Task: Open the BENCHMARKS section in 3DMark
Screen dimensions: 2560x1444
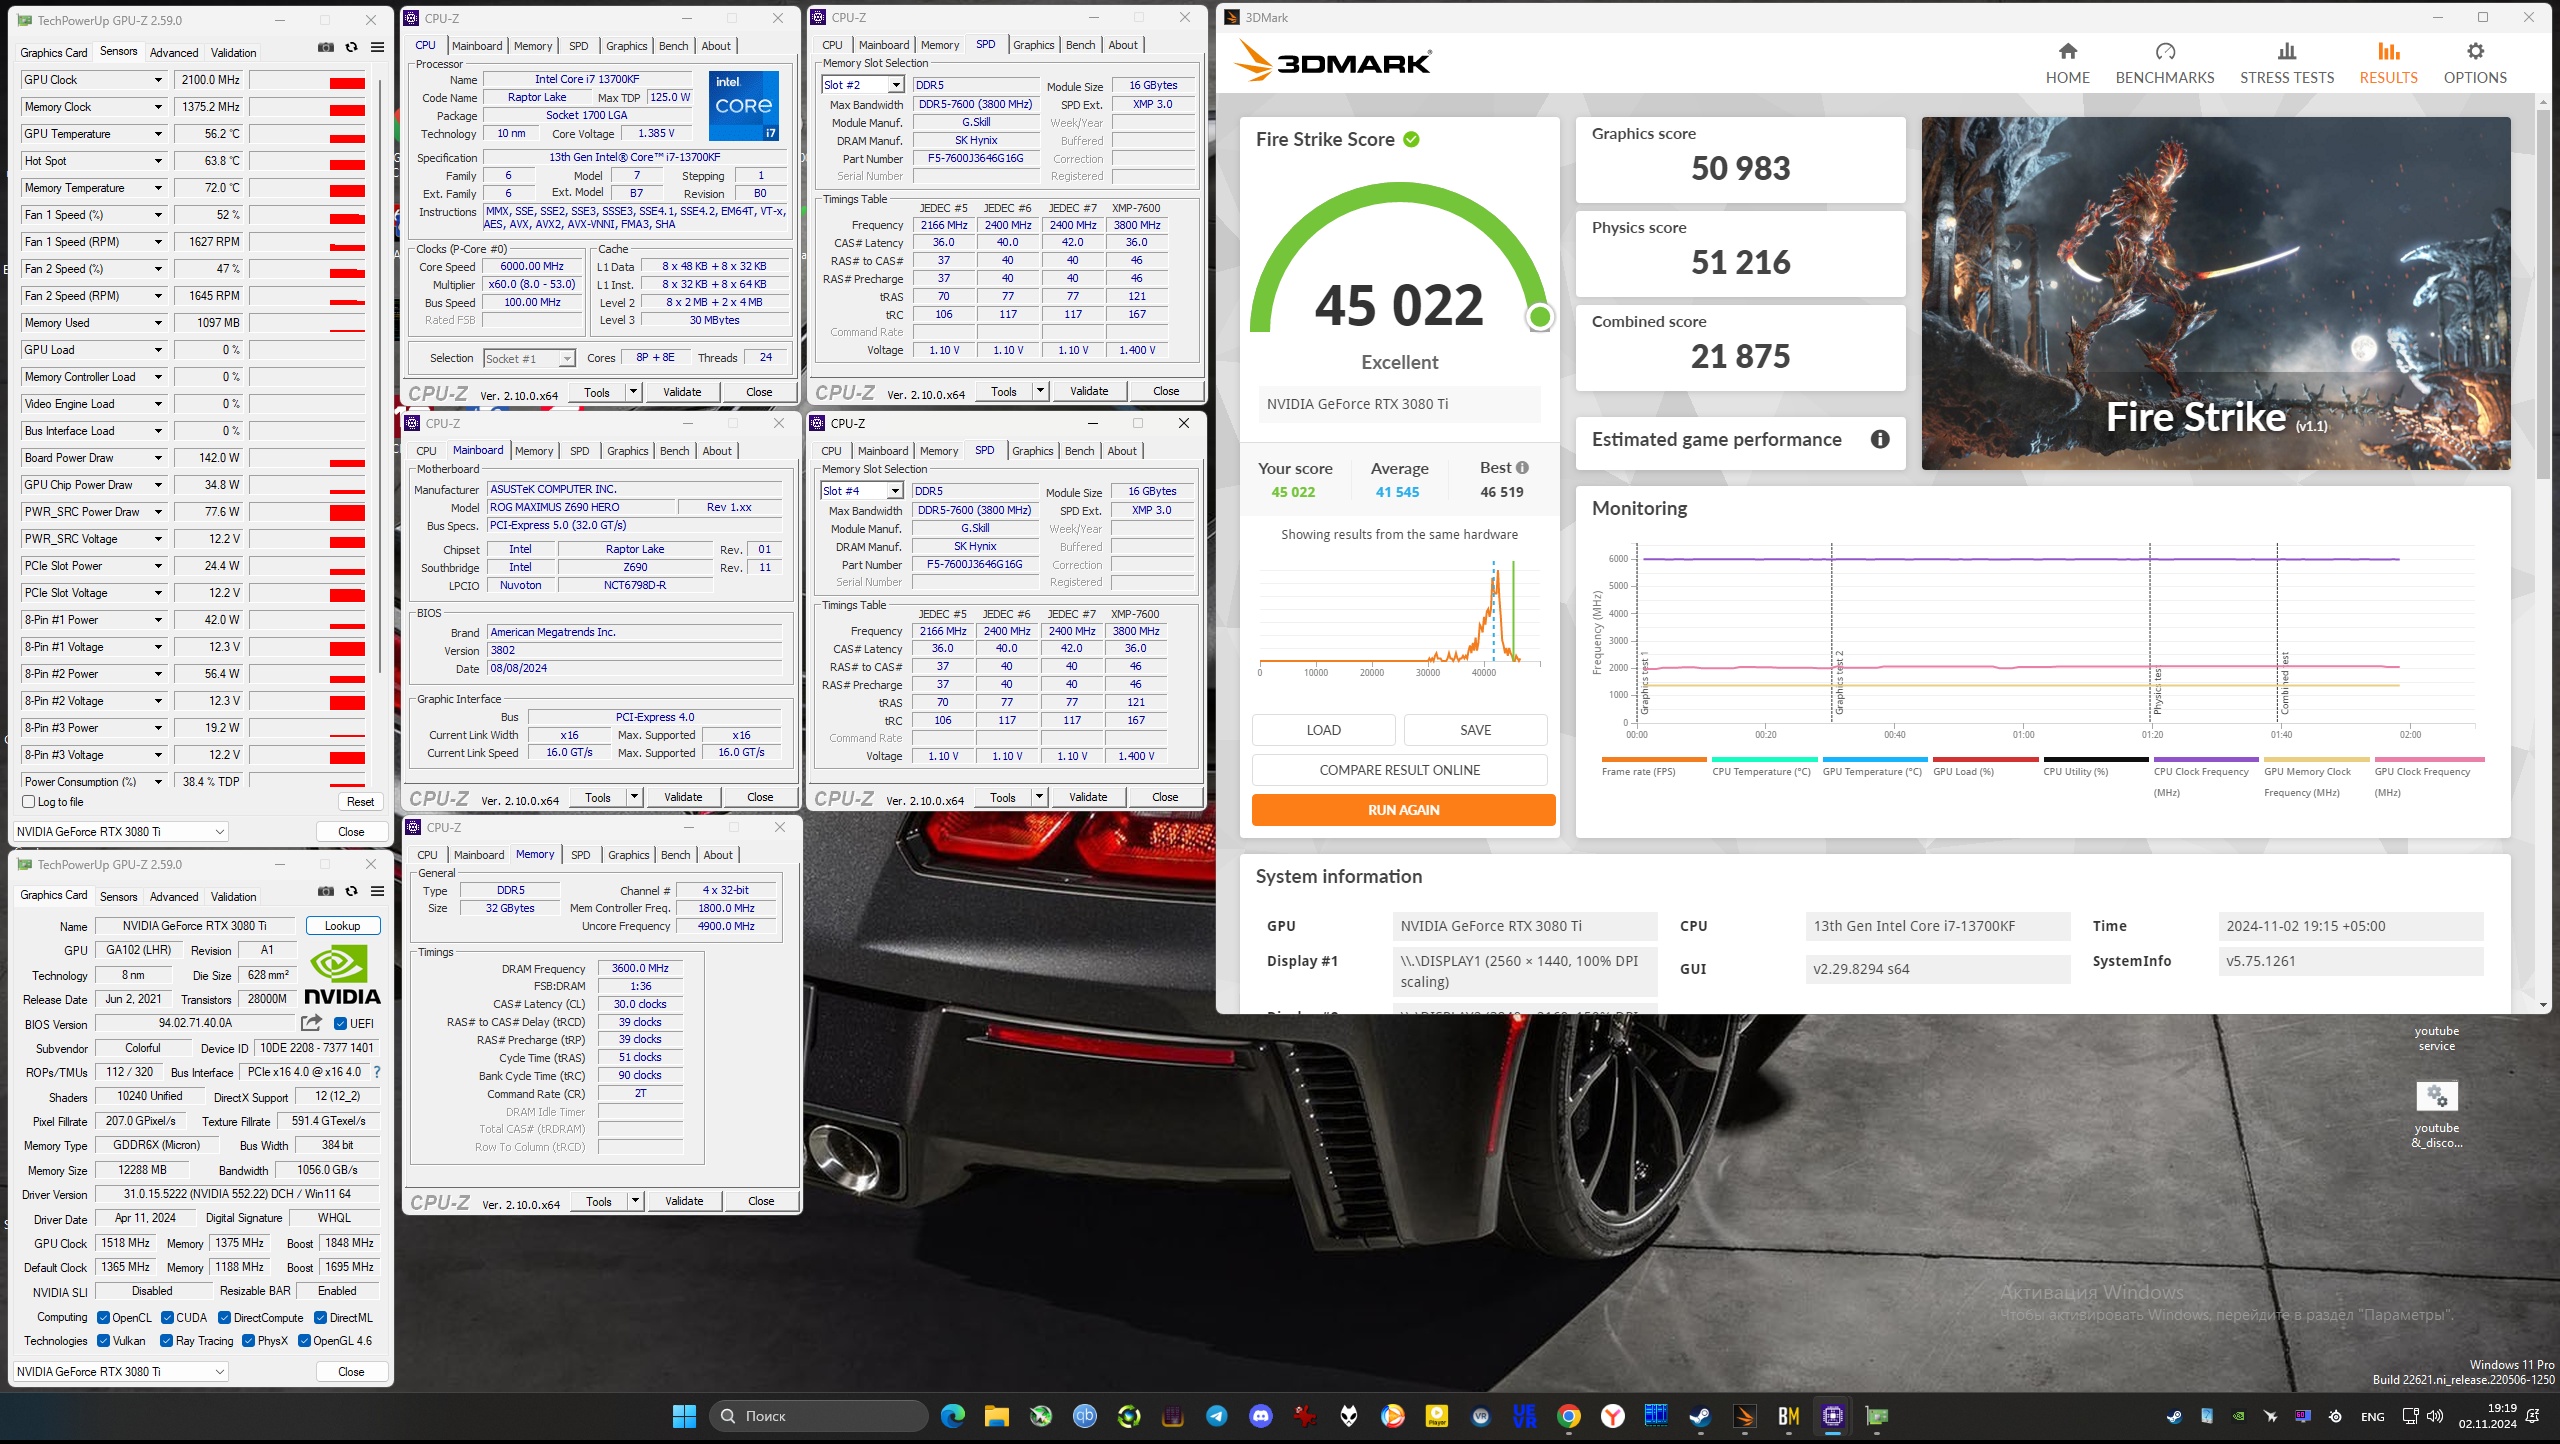Action: (x=2165, y=63)
